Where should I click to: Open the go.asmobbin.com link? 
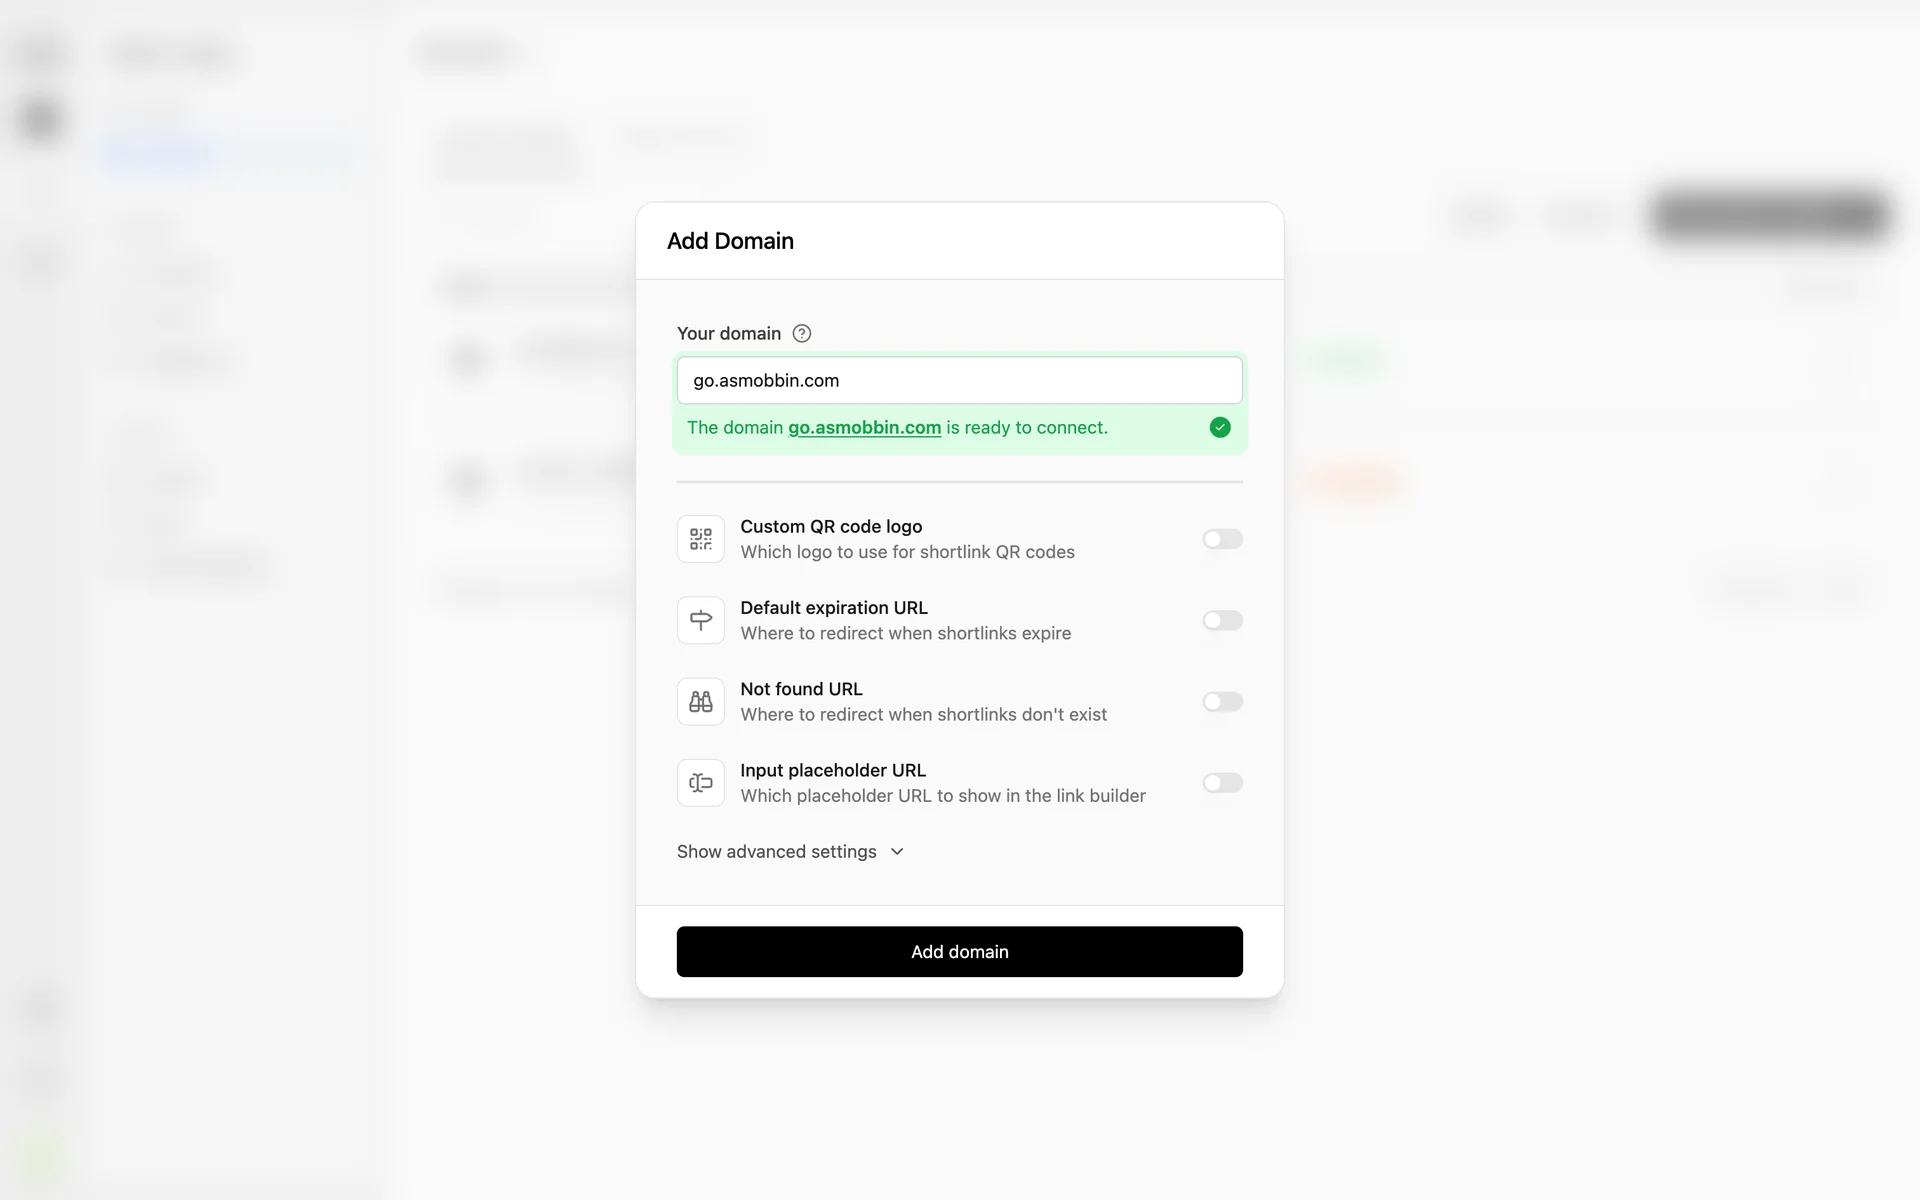[x=864, y=428]
